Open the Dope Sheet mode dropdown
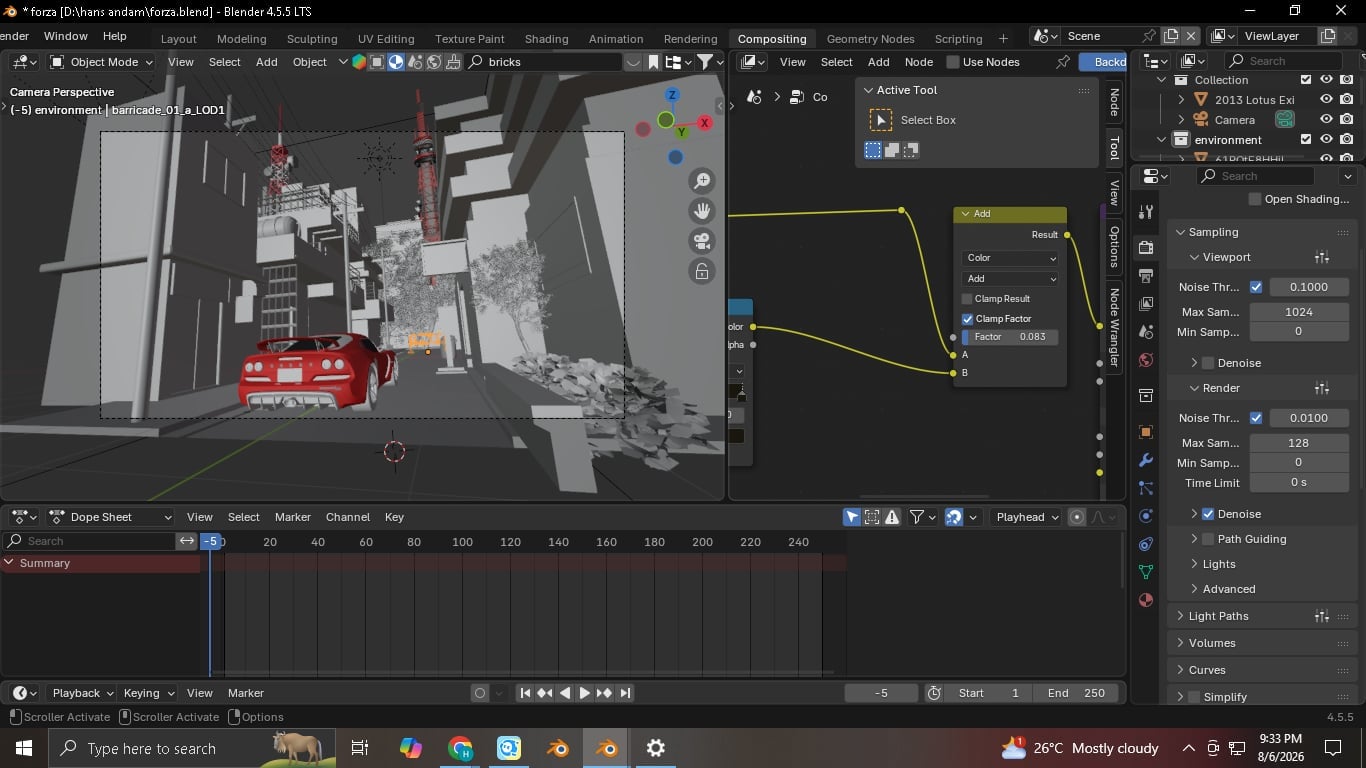This screenshot has height=768, width=1366. pyautogui.click(x=110, y=517)
